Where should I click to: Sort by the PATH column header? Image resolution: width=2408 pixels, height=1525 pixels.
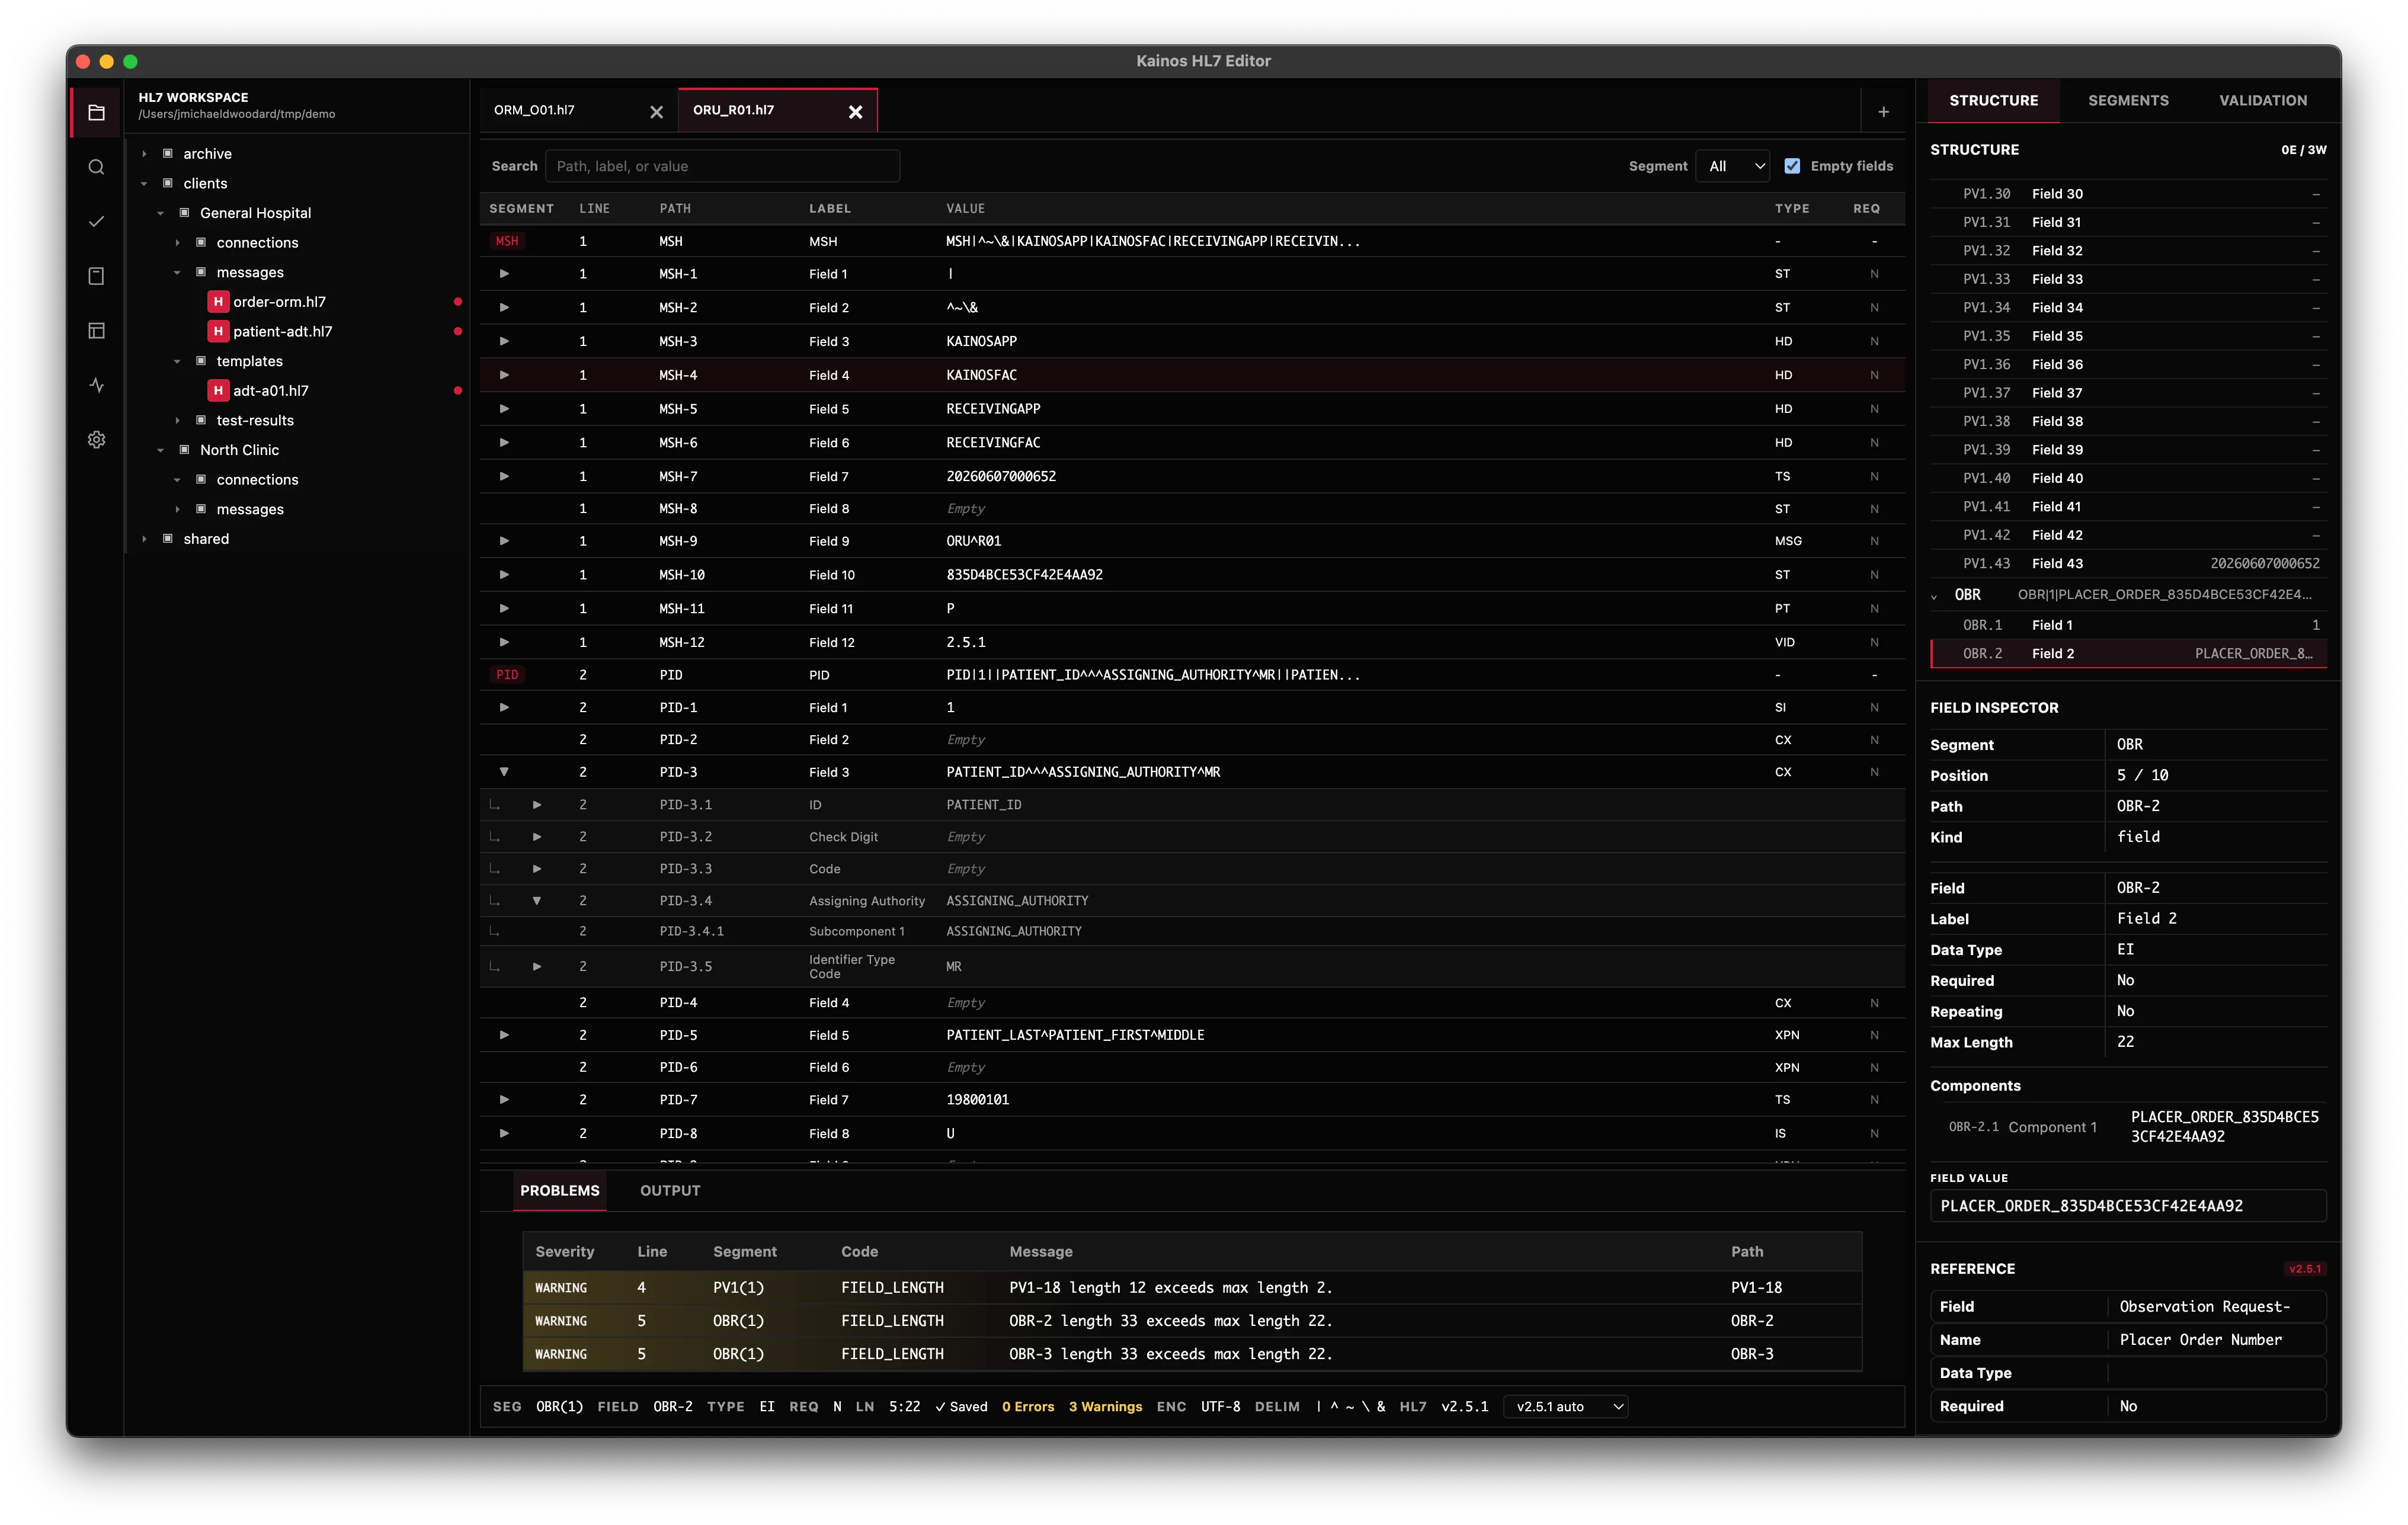(x=675, y=208)
